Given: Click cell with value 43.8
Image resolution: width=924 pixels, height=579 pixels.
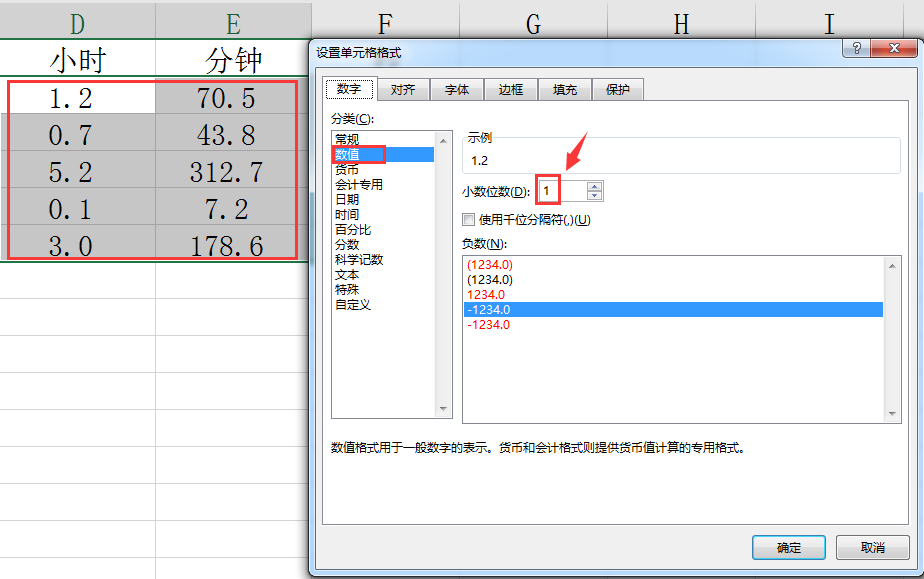Looking at the screenshot, I should coord(232,133).
